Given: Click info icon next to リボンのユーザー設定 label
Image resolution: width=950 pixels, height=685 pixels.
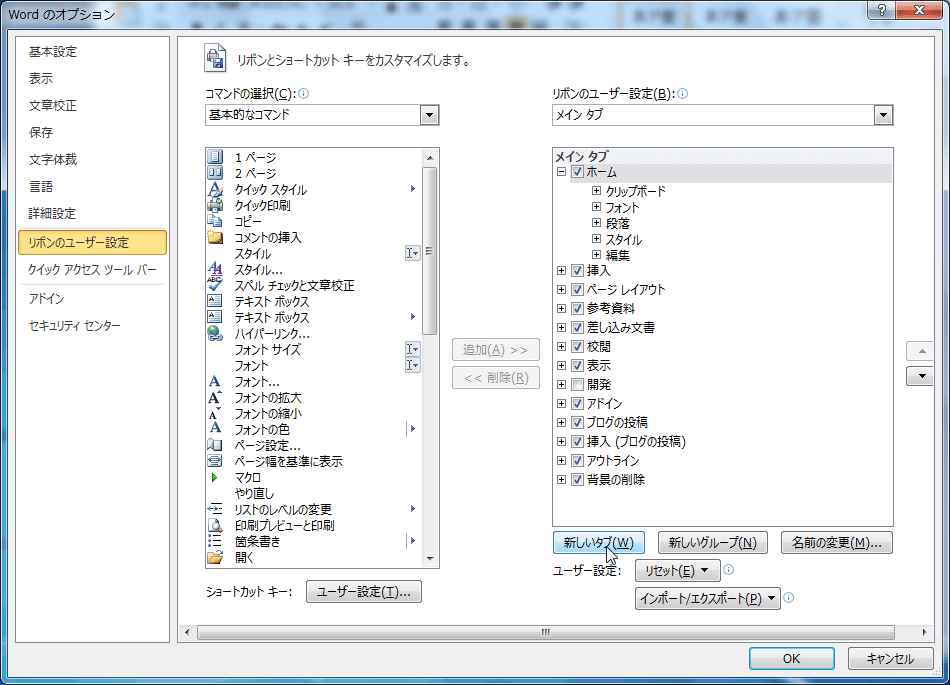Looking at the screenshot, I should tap(682, 93).
